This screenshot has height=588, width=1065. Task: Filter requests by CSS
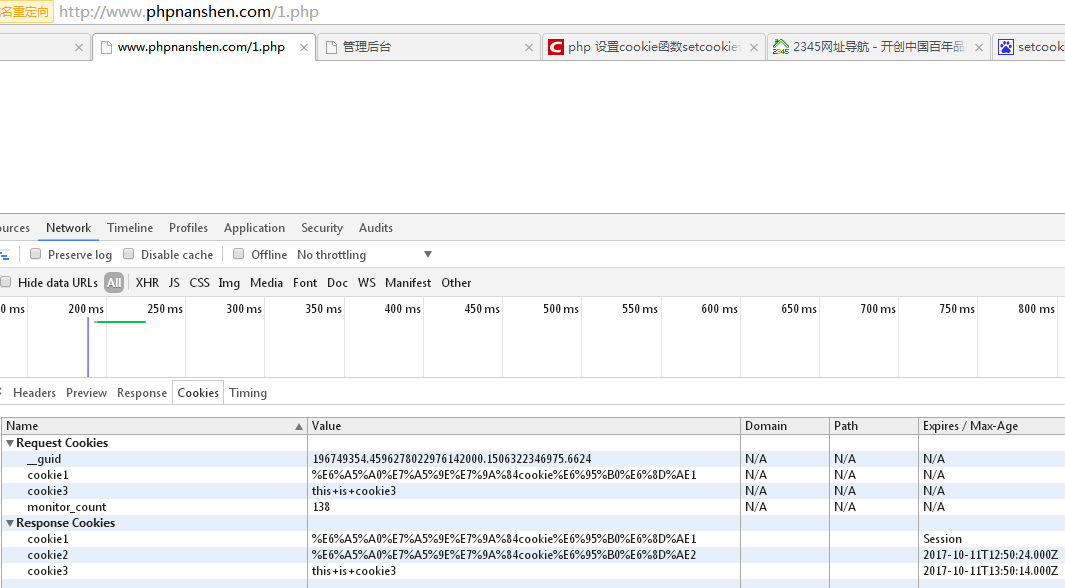pos(199,282)
